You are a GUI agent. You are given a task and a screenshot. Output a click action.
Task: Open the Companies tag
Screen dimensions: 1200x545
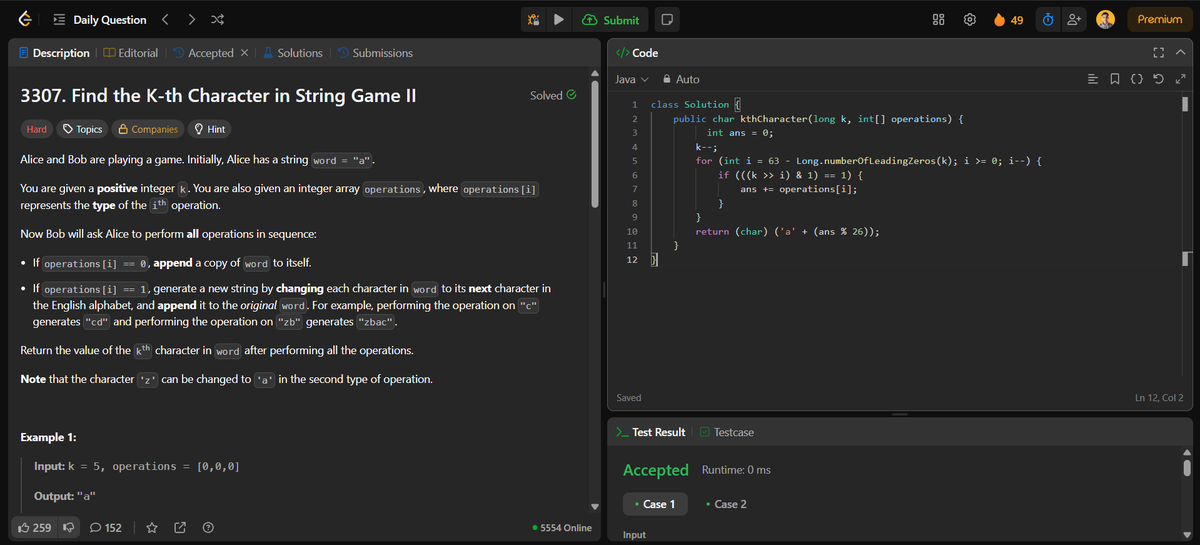[148, 129]
